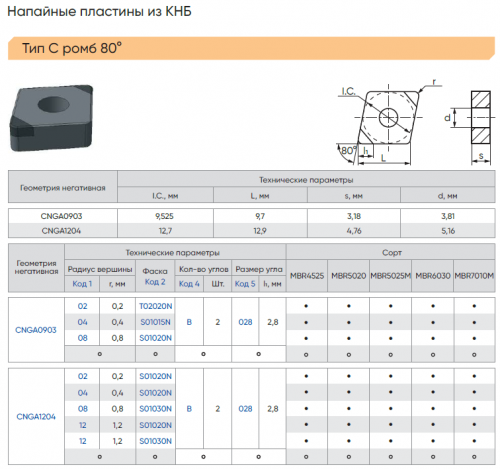Click the Код 1 column header
The height and width of the screenshot is (469, 500).
tap(82, 284)
